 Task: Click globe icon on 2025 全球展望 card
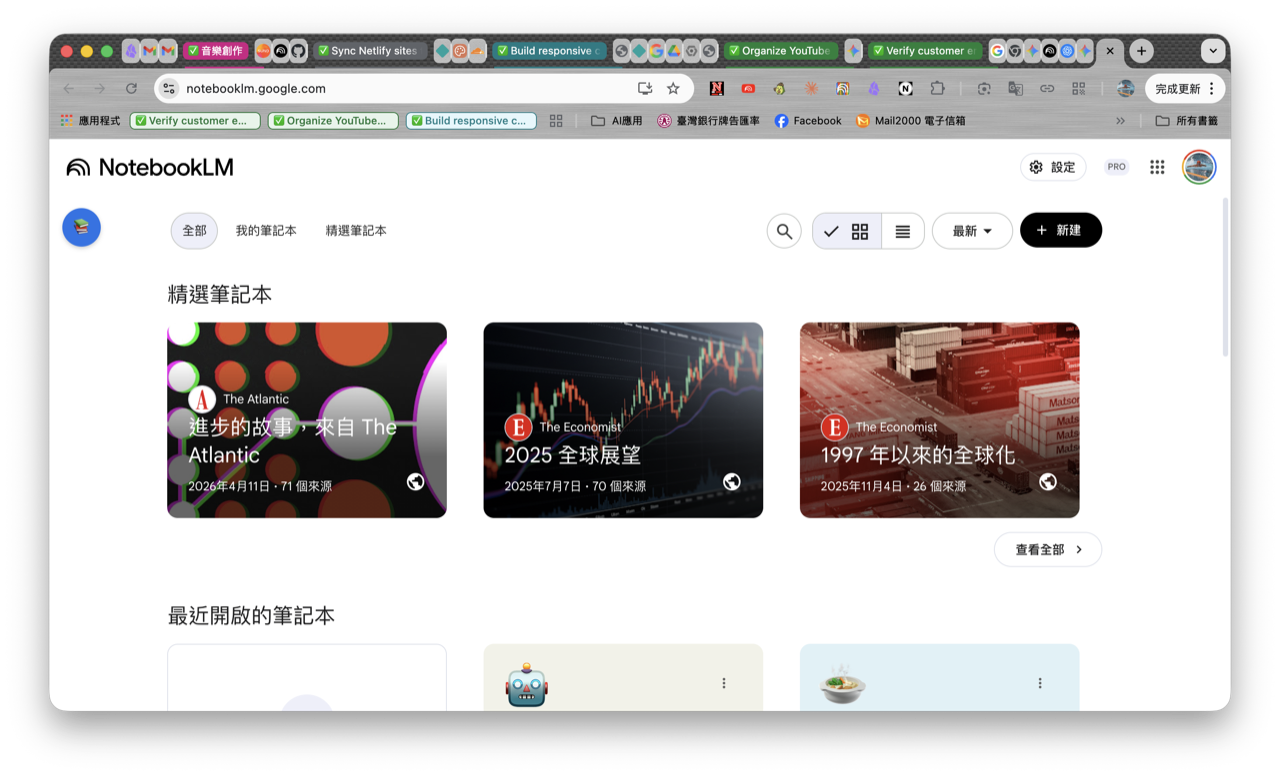click(x=732, y=482)
